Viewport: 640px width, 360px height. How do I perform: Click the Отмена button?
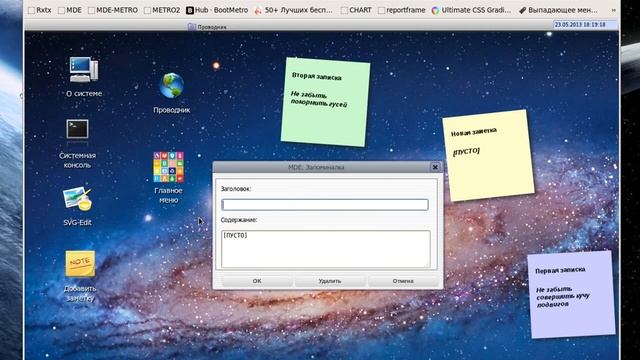pos(403,281)
